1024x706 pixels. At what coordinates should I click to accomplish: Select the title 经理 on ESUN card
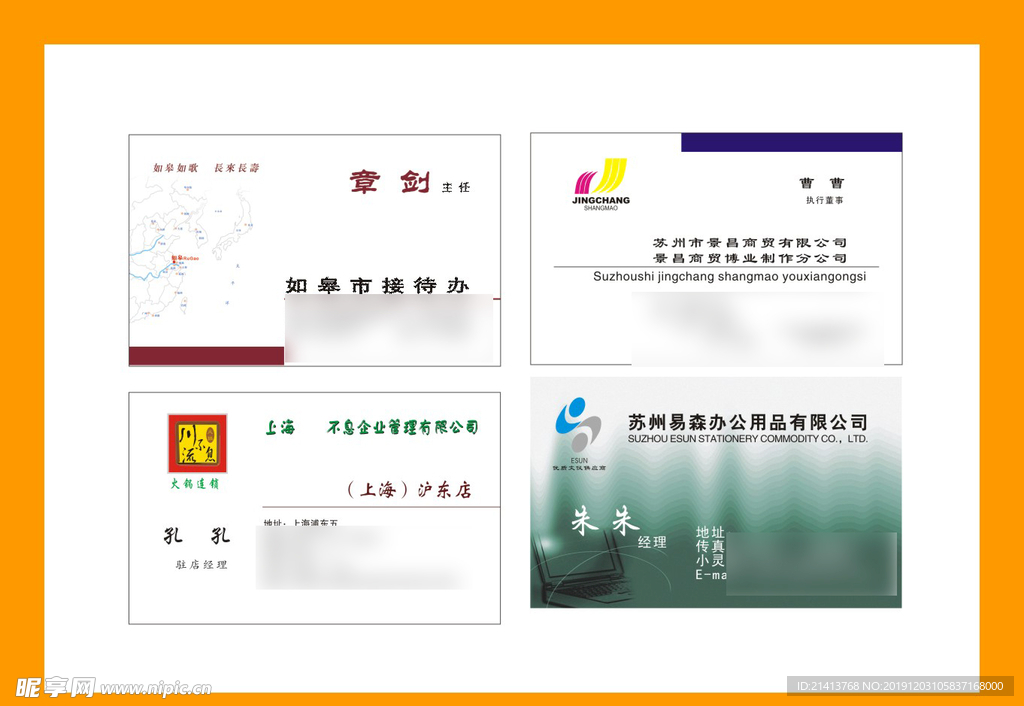652,542
